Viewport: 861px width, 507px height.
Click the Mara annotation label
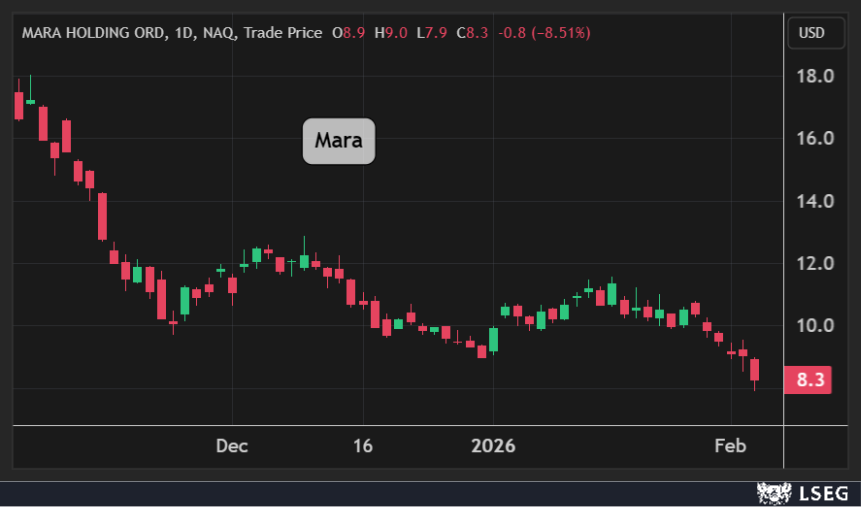click(x=339, y=140)
